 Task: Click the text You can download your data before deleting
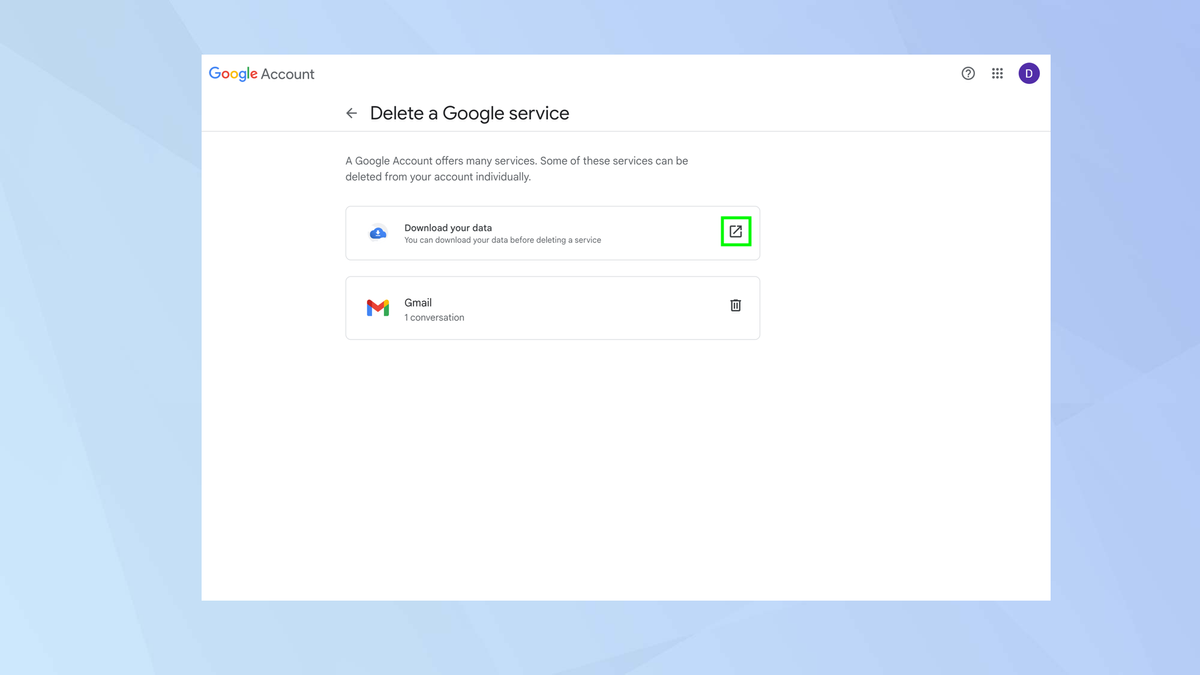tap(502, 240)
